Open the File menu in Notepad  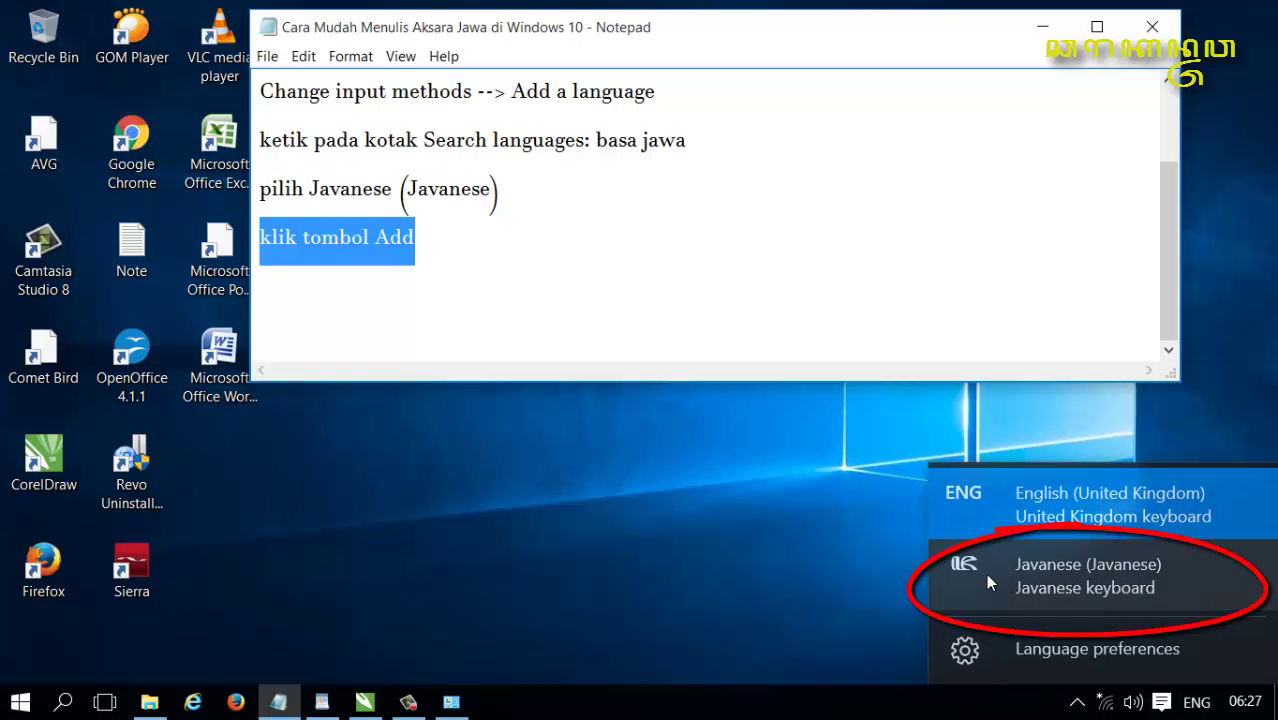point(266,56)
